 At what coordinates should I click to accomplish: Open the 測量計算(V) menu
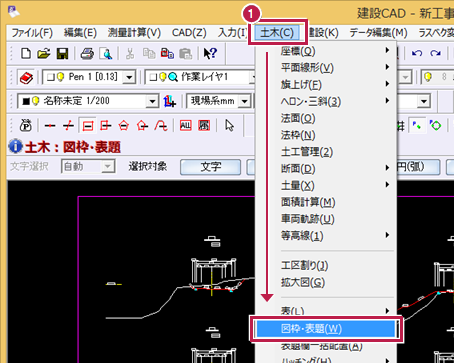pyautogui.click(x=134, y=33)
